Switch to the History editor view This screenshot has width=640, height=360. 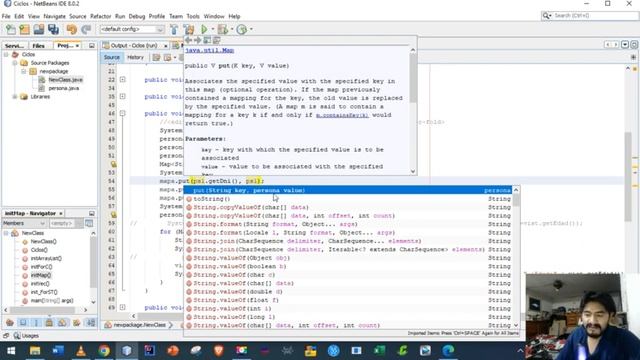pyautogui.click(x=135, y=58)
